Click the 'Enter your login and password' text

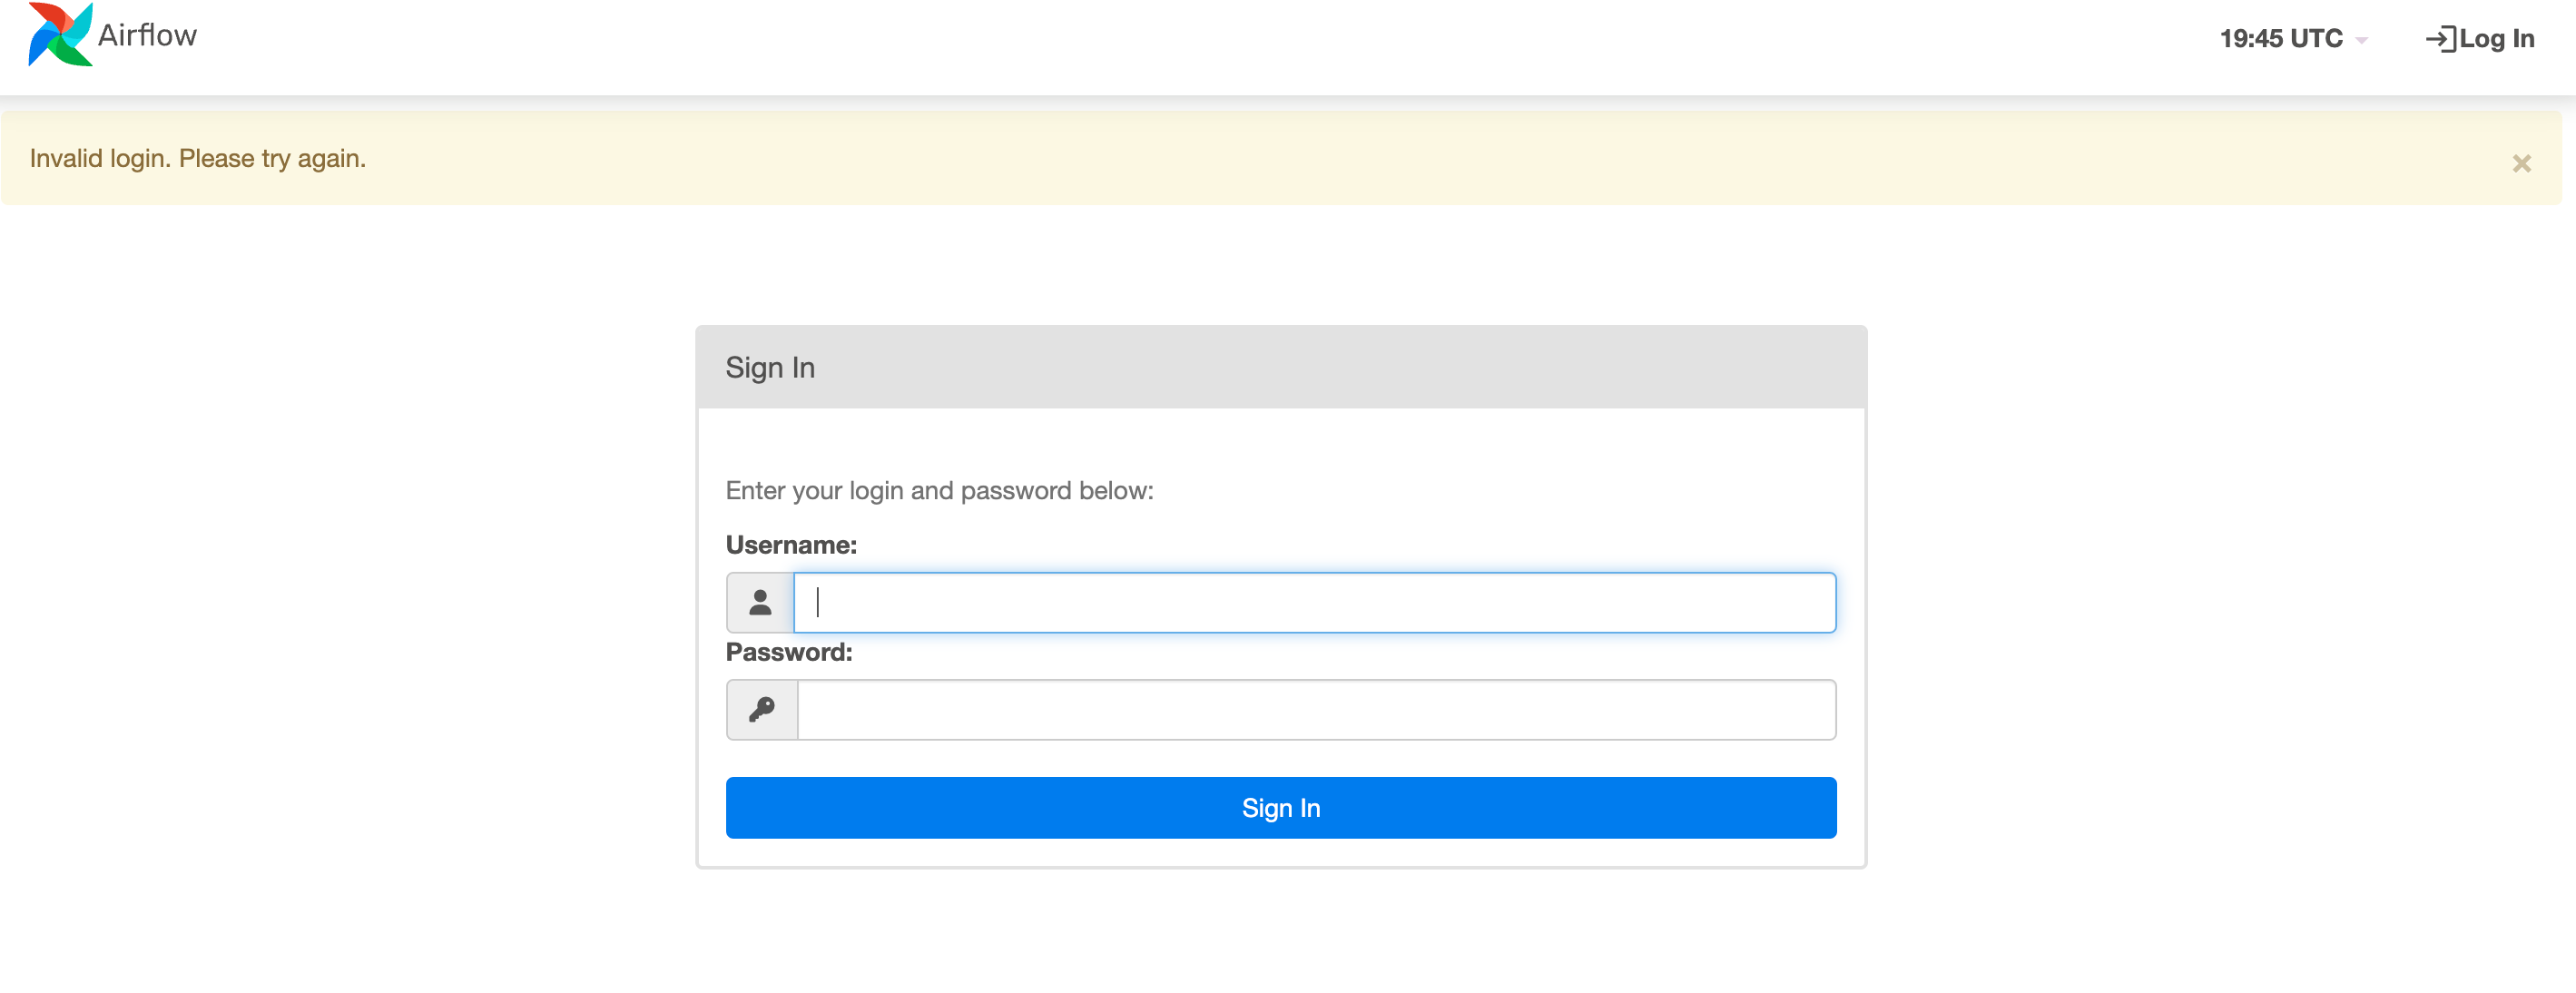pos(939,491)
